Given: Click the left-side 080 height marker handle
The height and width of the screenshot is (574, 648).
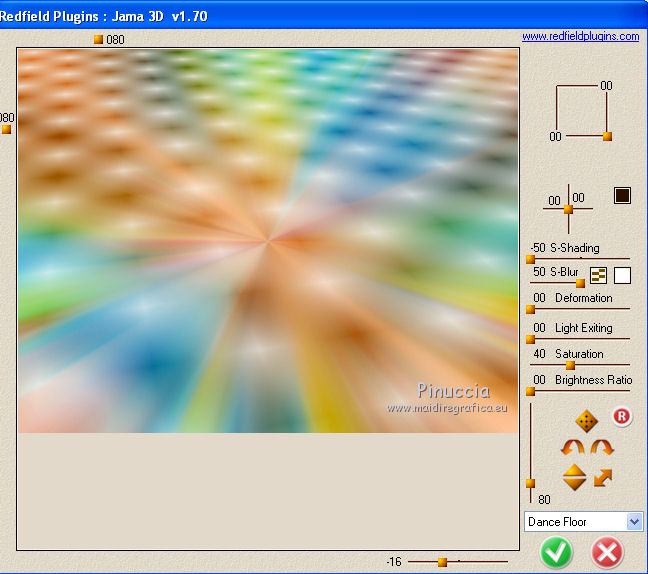Looking at the screenshot, I should pos(6,129).
